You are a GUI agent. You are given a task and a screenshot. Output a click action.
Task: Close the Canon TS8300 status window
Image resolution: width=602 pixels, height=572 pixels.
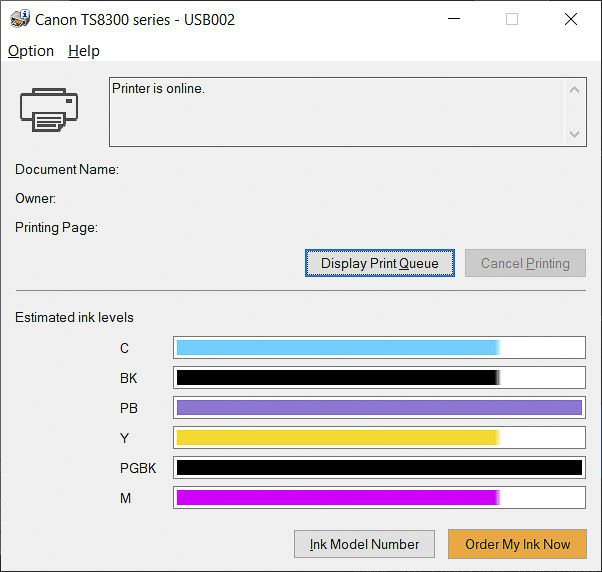point(571,19)
